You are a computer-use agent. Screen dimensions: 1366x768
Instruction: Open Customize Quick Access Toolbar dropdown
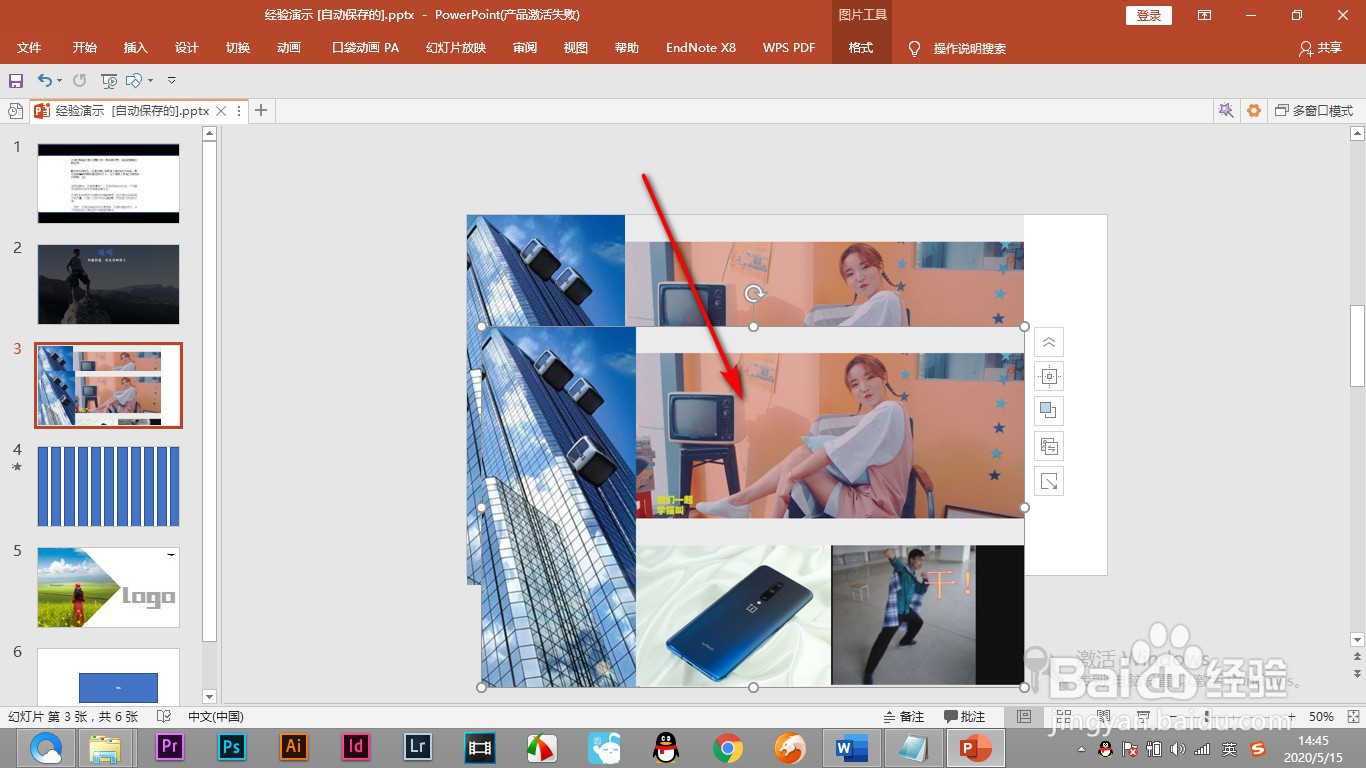(x=171, y=80)
